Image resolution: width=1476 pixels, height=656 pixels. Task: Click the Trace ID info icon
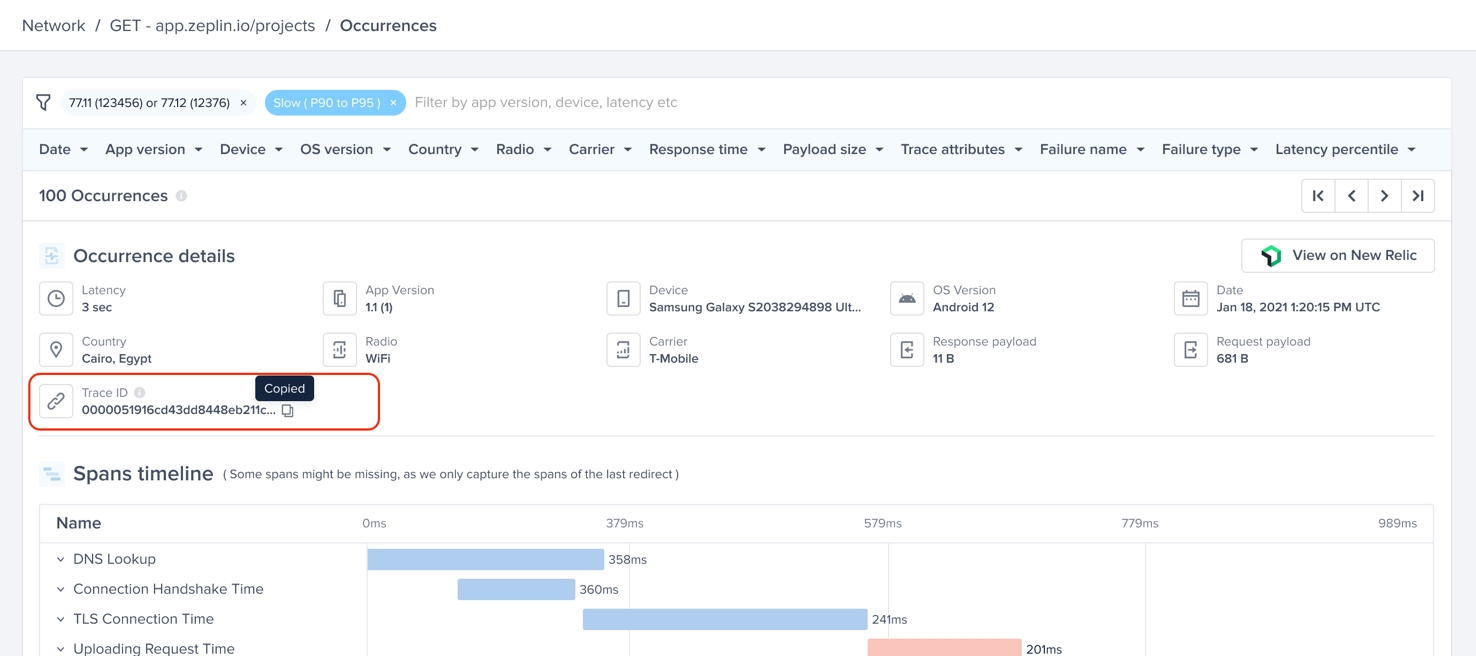tap(140, 393)
